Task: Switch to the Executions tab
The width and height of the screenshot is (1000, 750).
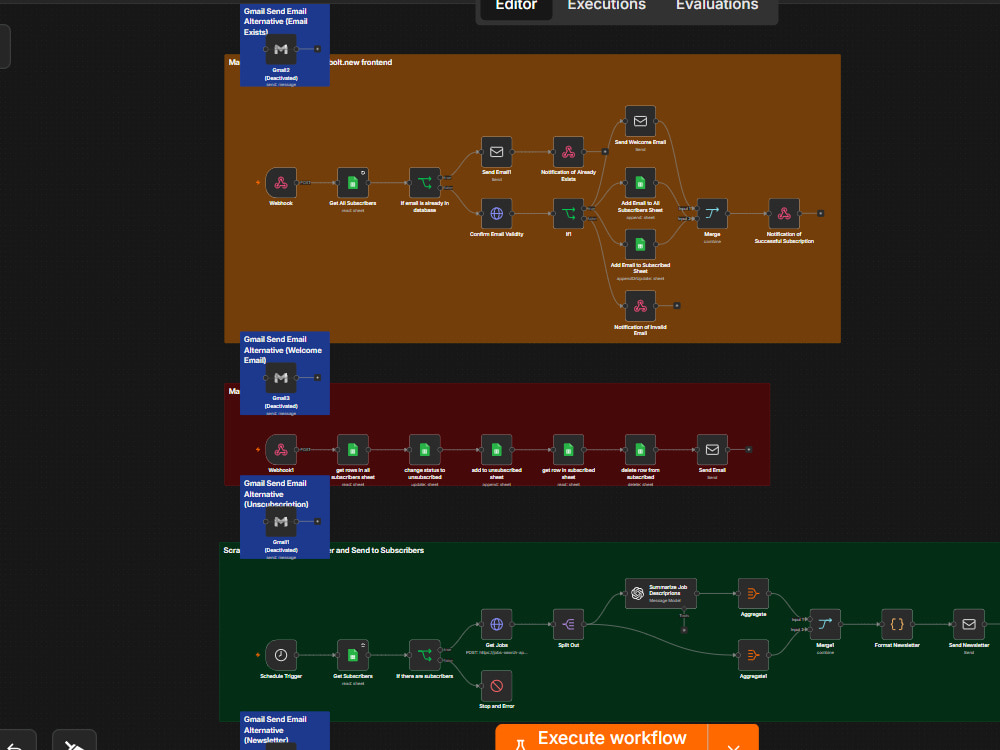Action: point(607,6)
